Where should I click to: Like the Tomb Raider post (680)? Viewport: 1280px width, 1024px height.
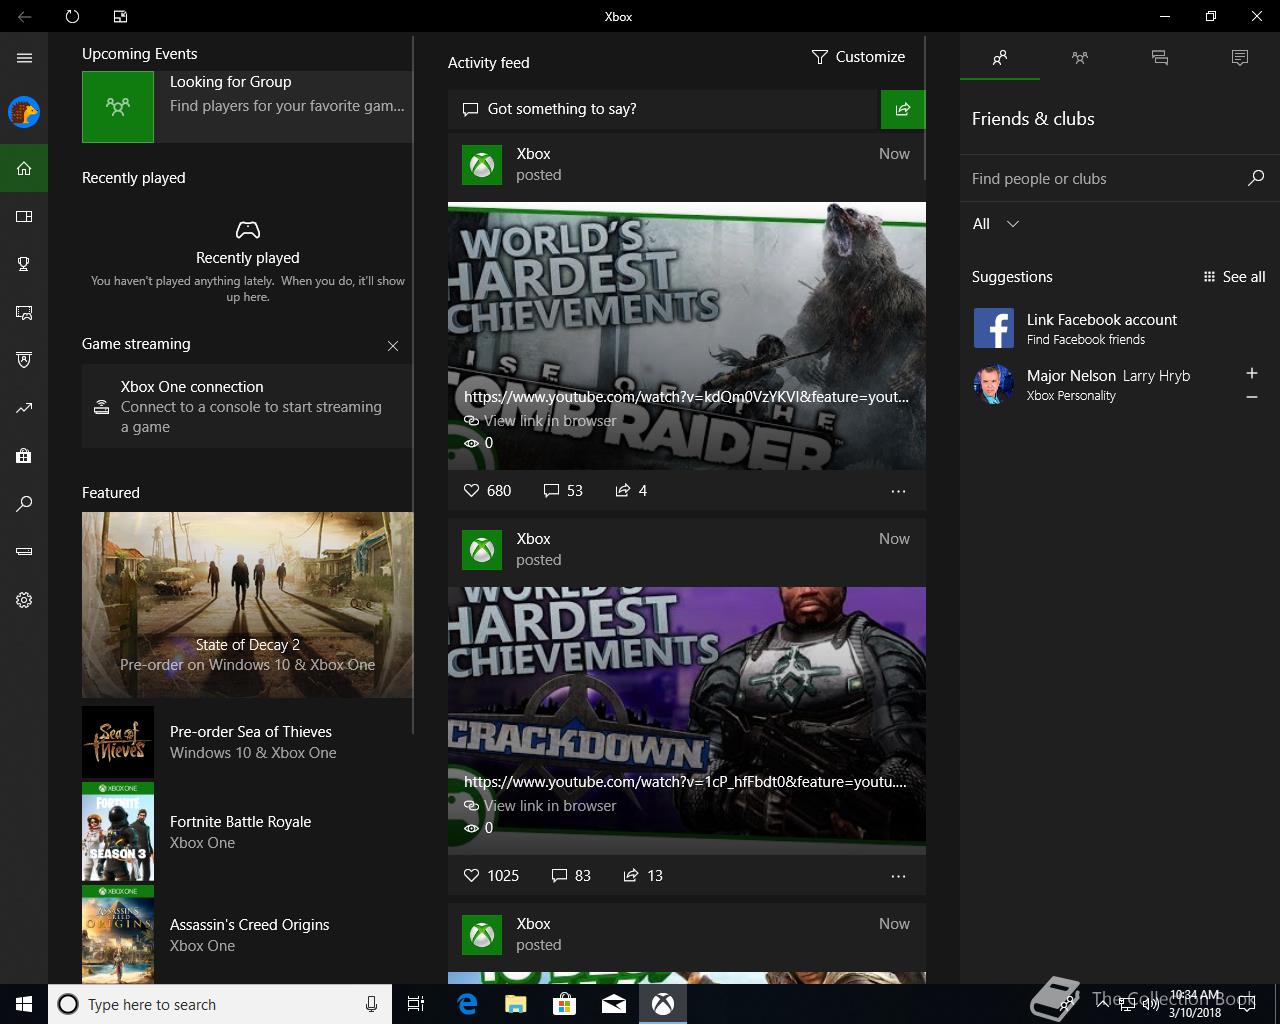(x=488, y=491)
